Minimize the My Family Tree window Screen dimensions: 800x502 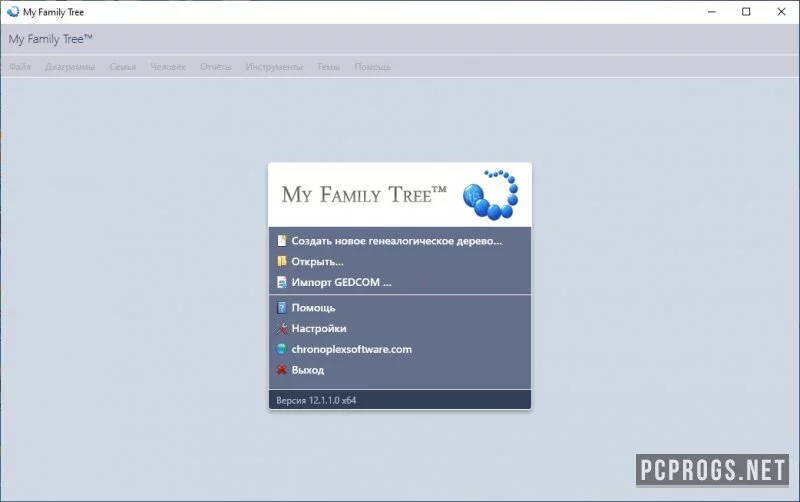pyautogui.click(x=712, y=12)
